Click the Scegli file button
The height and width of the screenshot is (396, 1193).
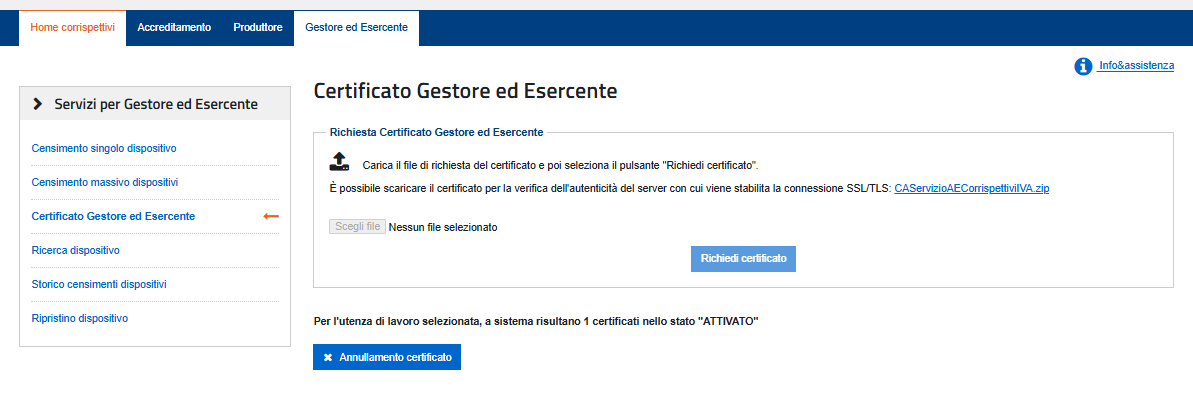(x=358, y=226)
